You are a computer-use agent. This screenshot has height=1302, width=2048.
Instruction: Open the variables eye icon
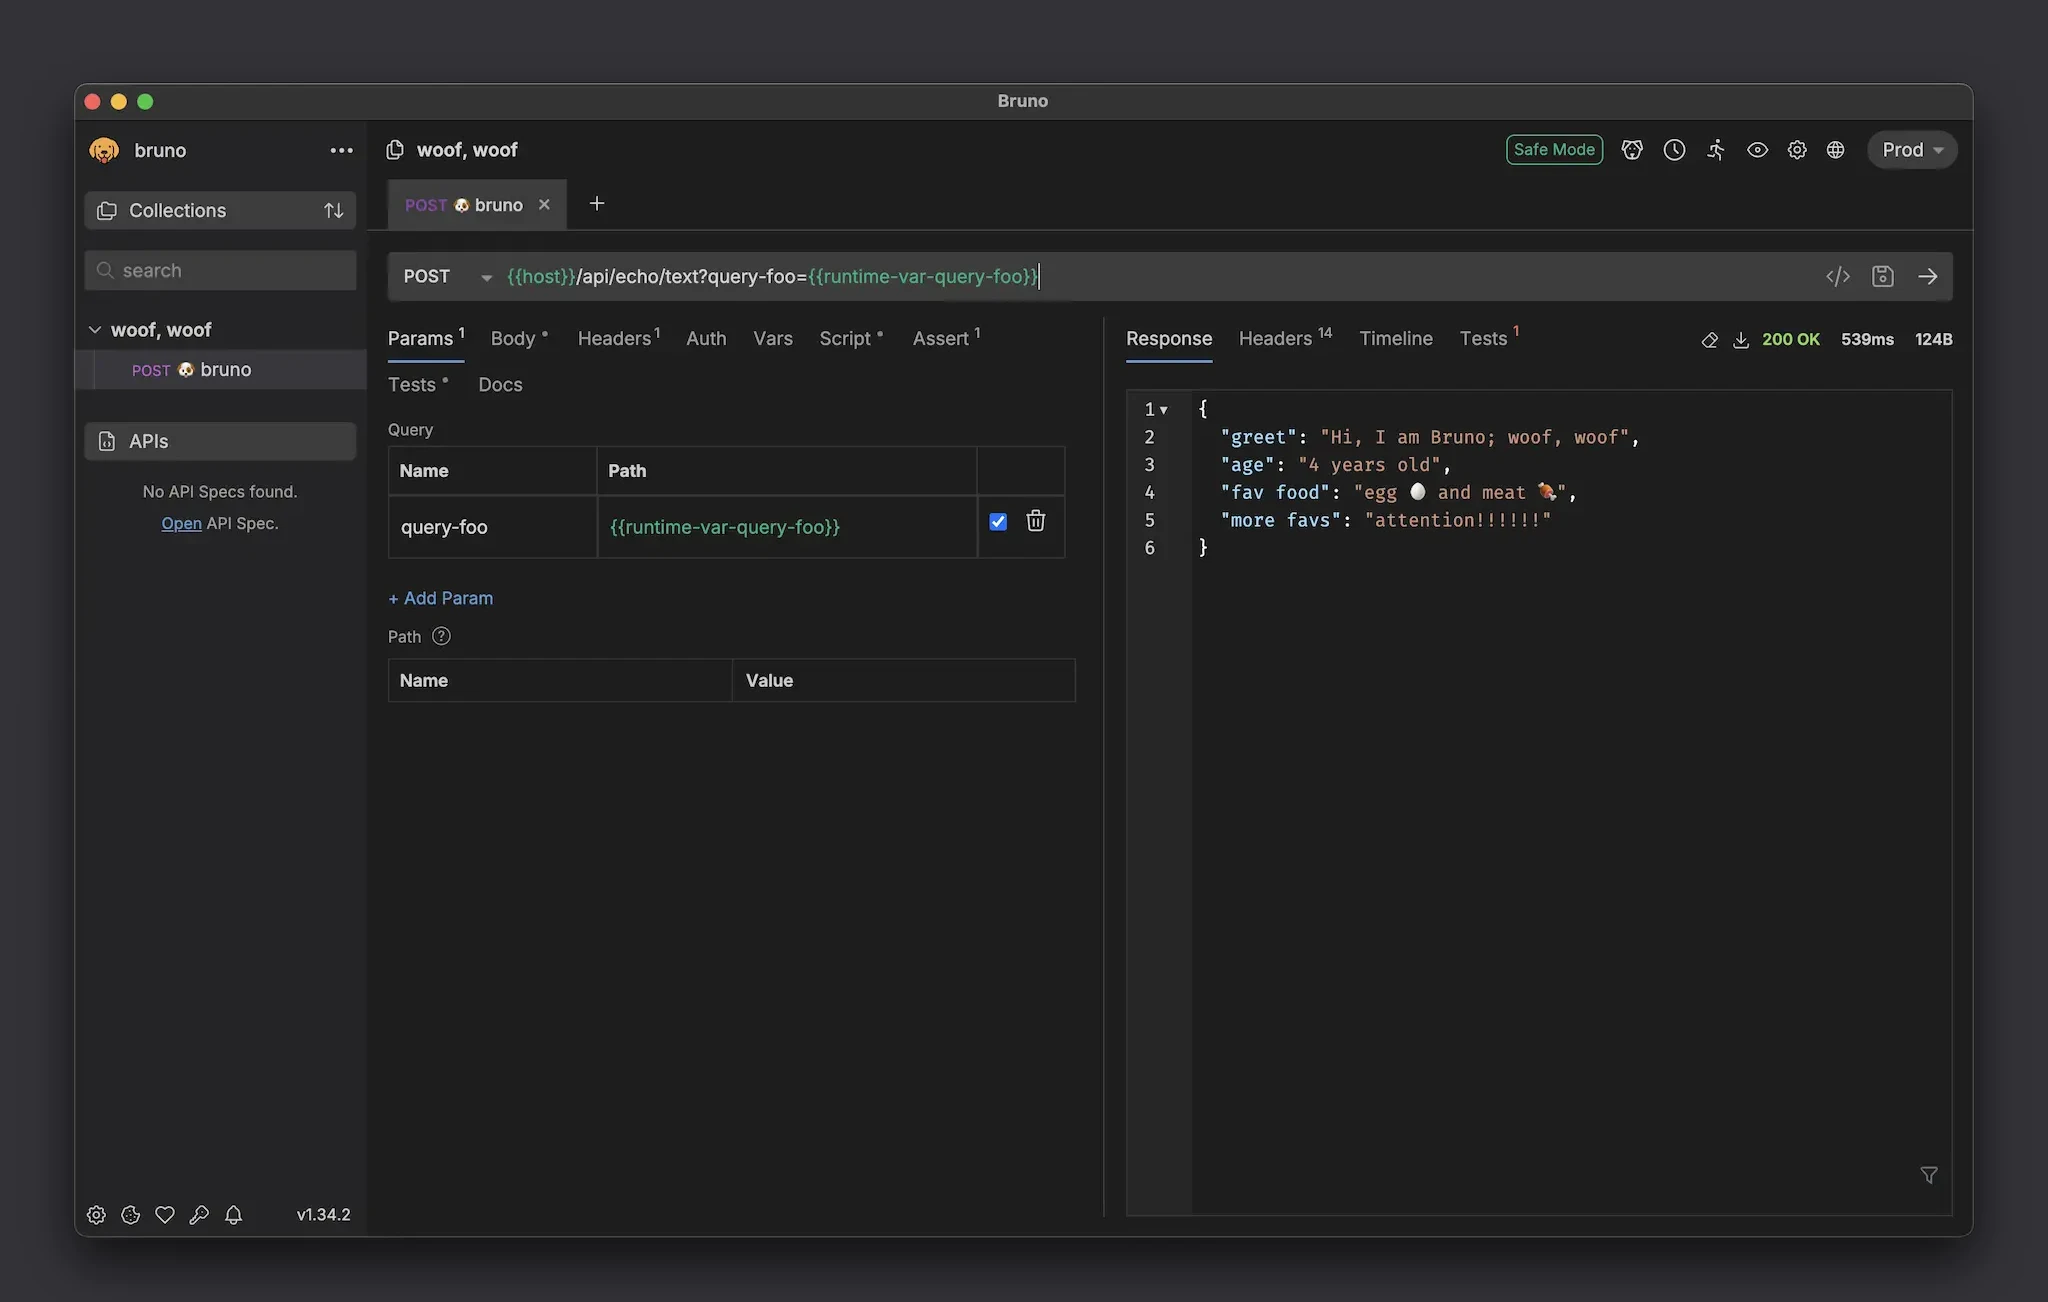(x=1757, y=150)
